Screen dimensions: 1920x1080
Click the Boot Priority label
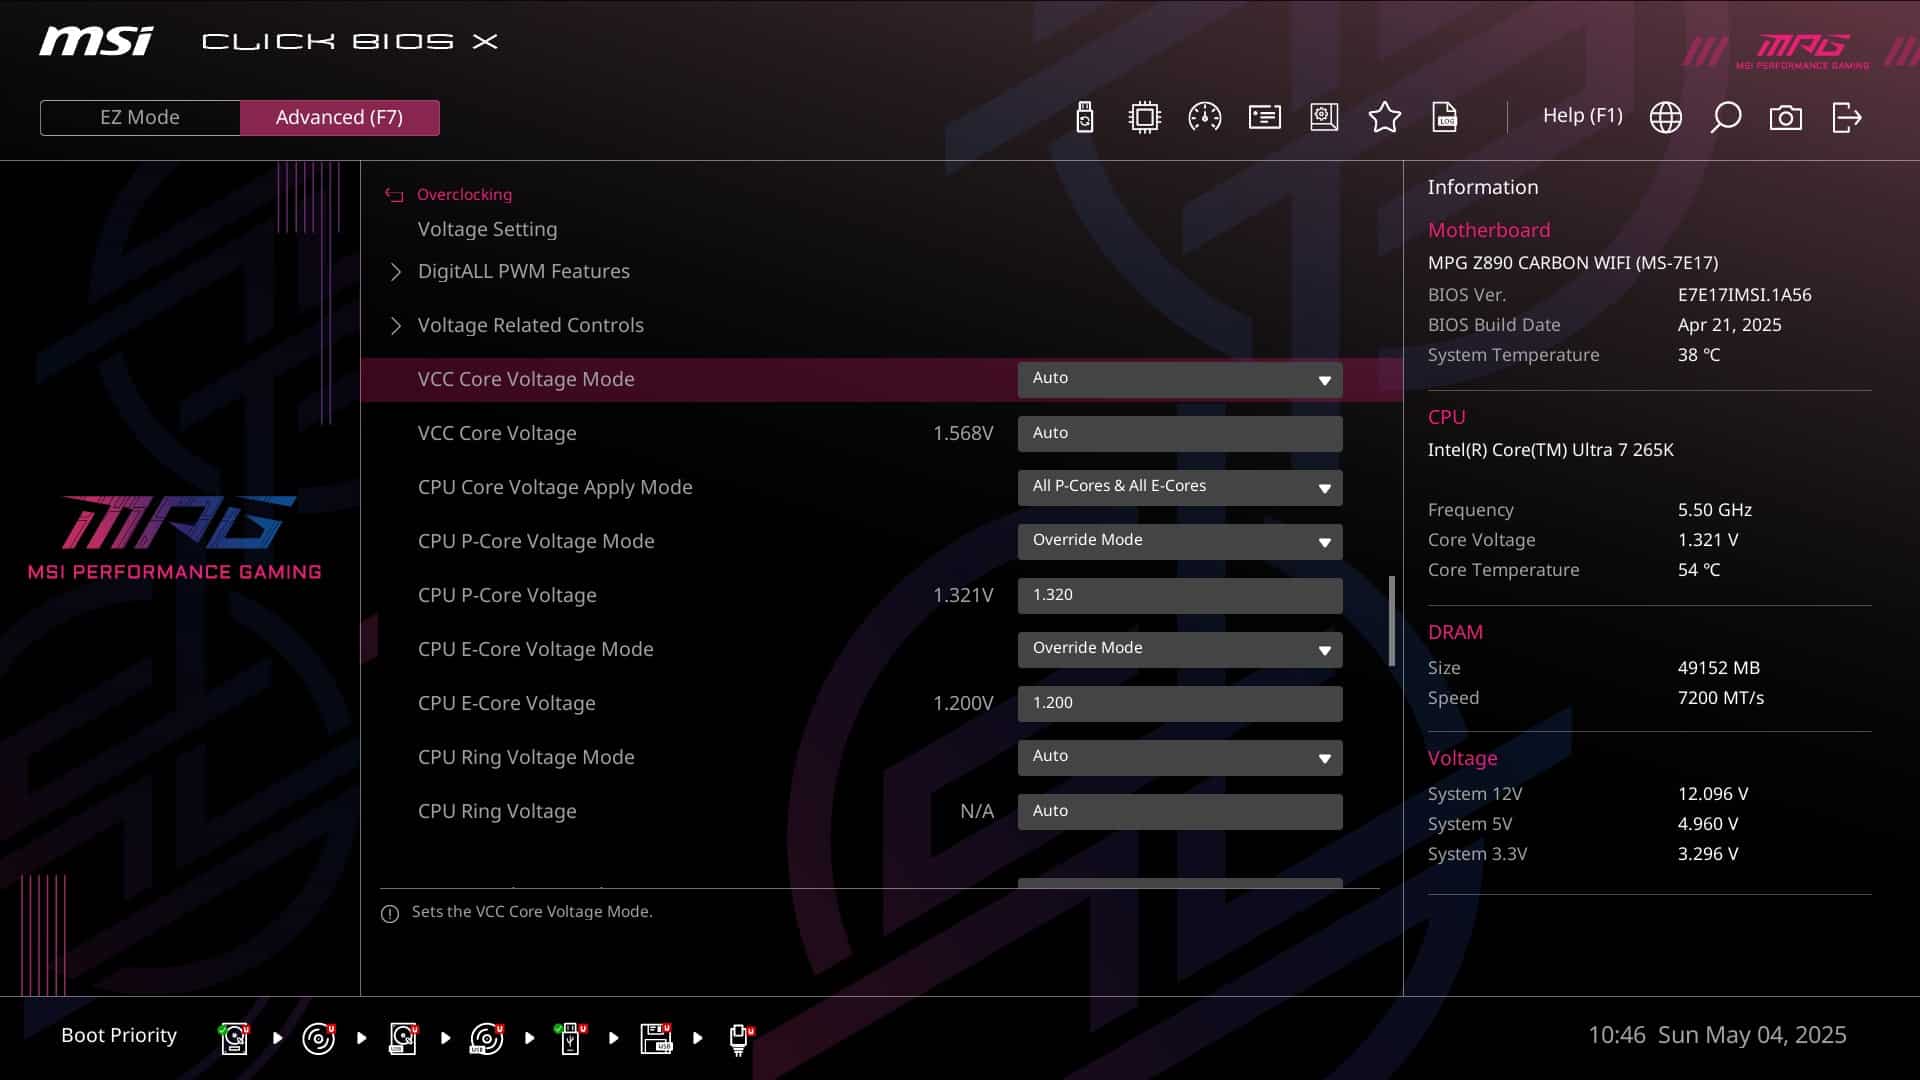pyautogui.click(x=119, y=1035)
